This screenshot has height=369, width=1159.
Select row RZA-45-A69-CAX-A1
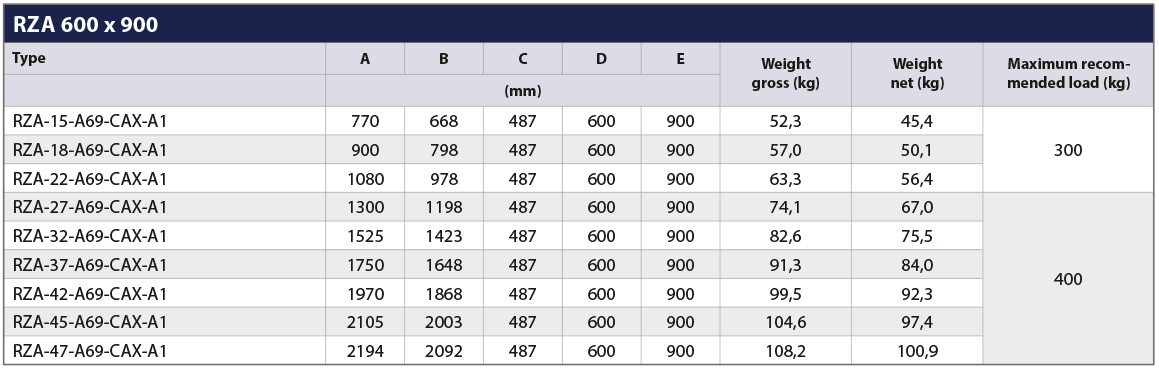[x=492, y=322]
